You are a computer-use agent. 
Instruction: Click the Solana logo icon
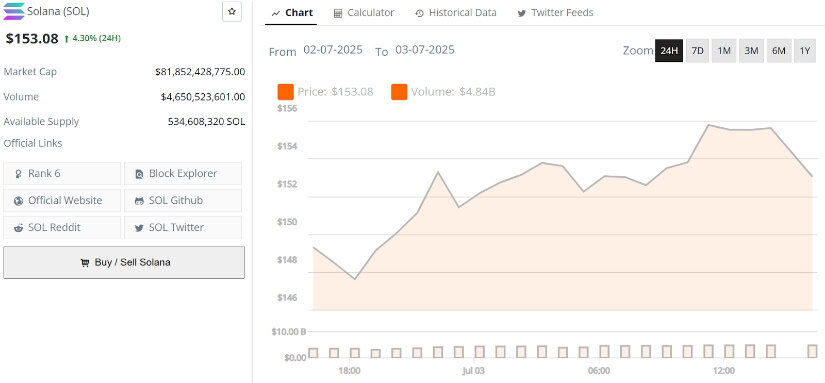point(14,11)
